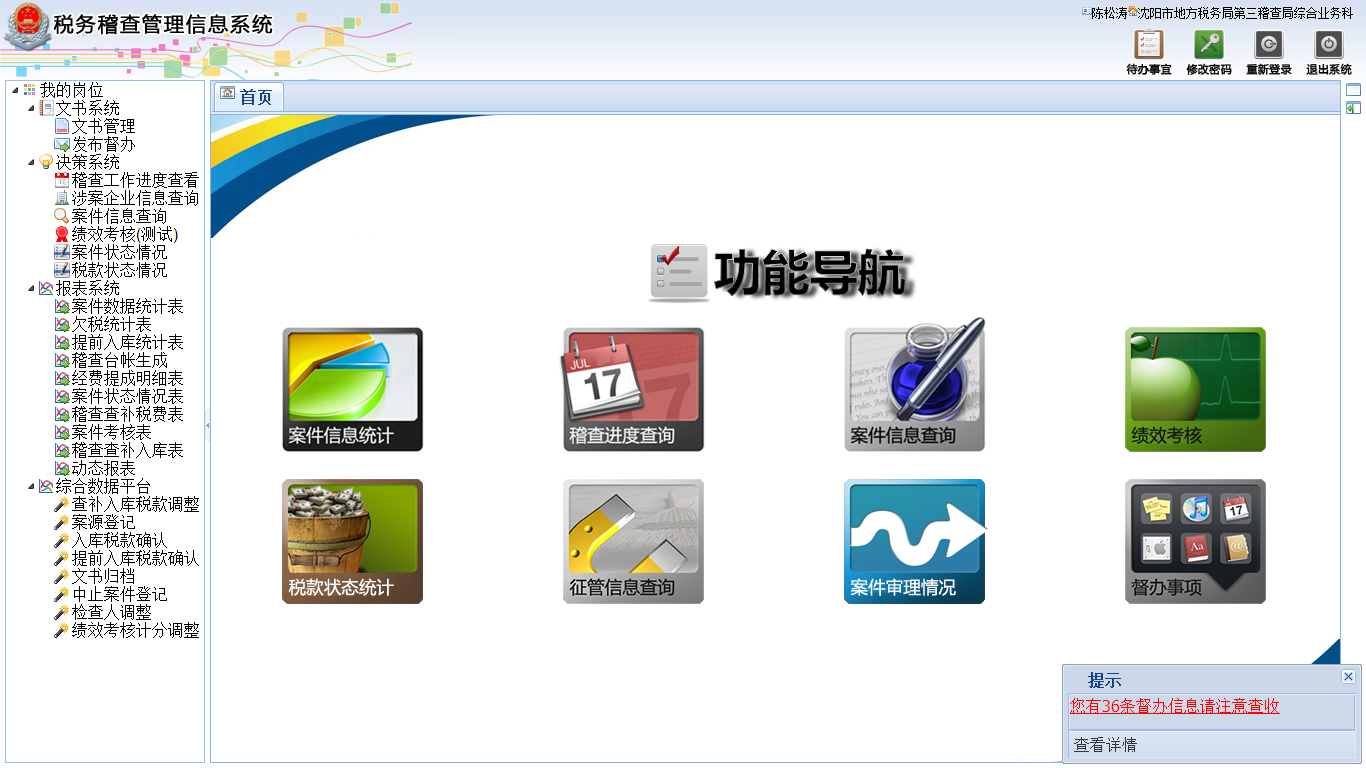This screenshot has width=1366, height=768.
Task: Click the 退出系统 power icon
Action: point(1329,45)
